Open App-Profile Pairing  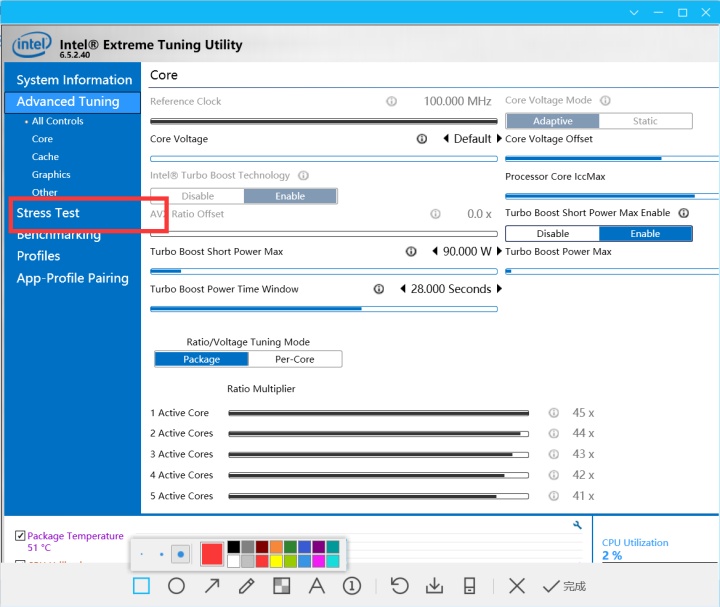[73, 278]
